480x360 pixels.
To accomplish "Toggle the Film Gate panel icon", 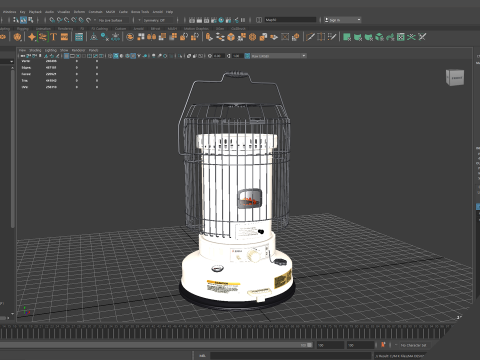I will click(x=72, y=56).
